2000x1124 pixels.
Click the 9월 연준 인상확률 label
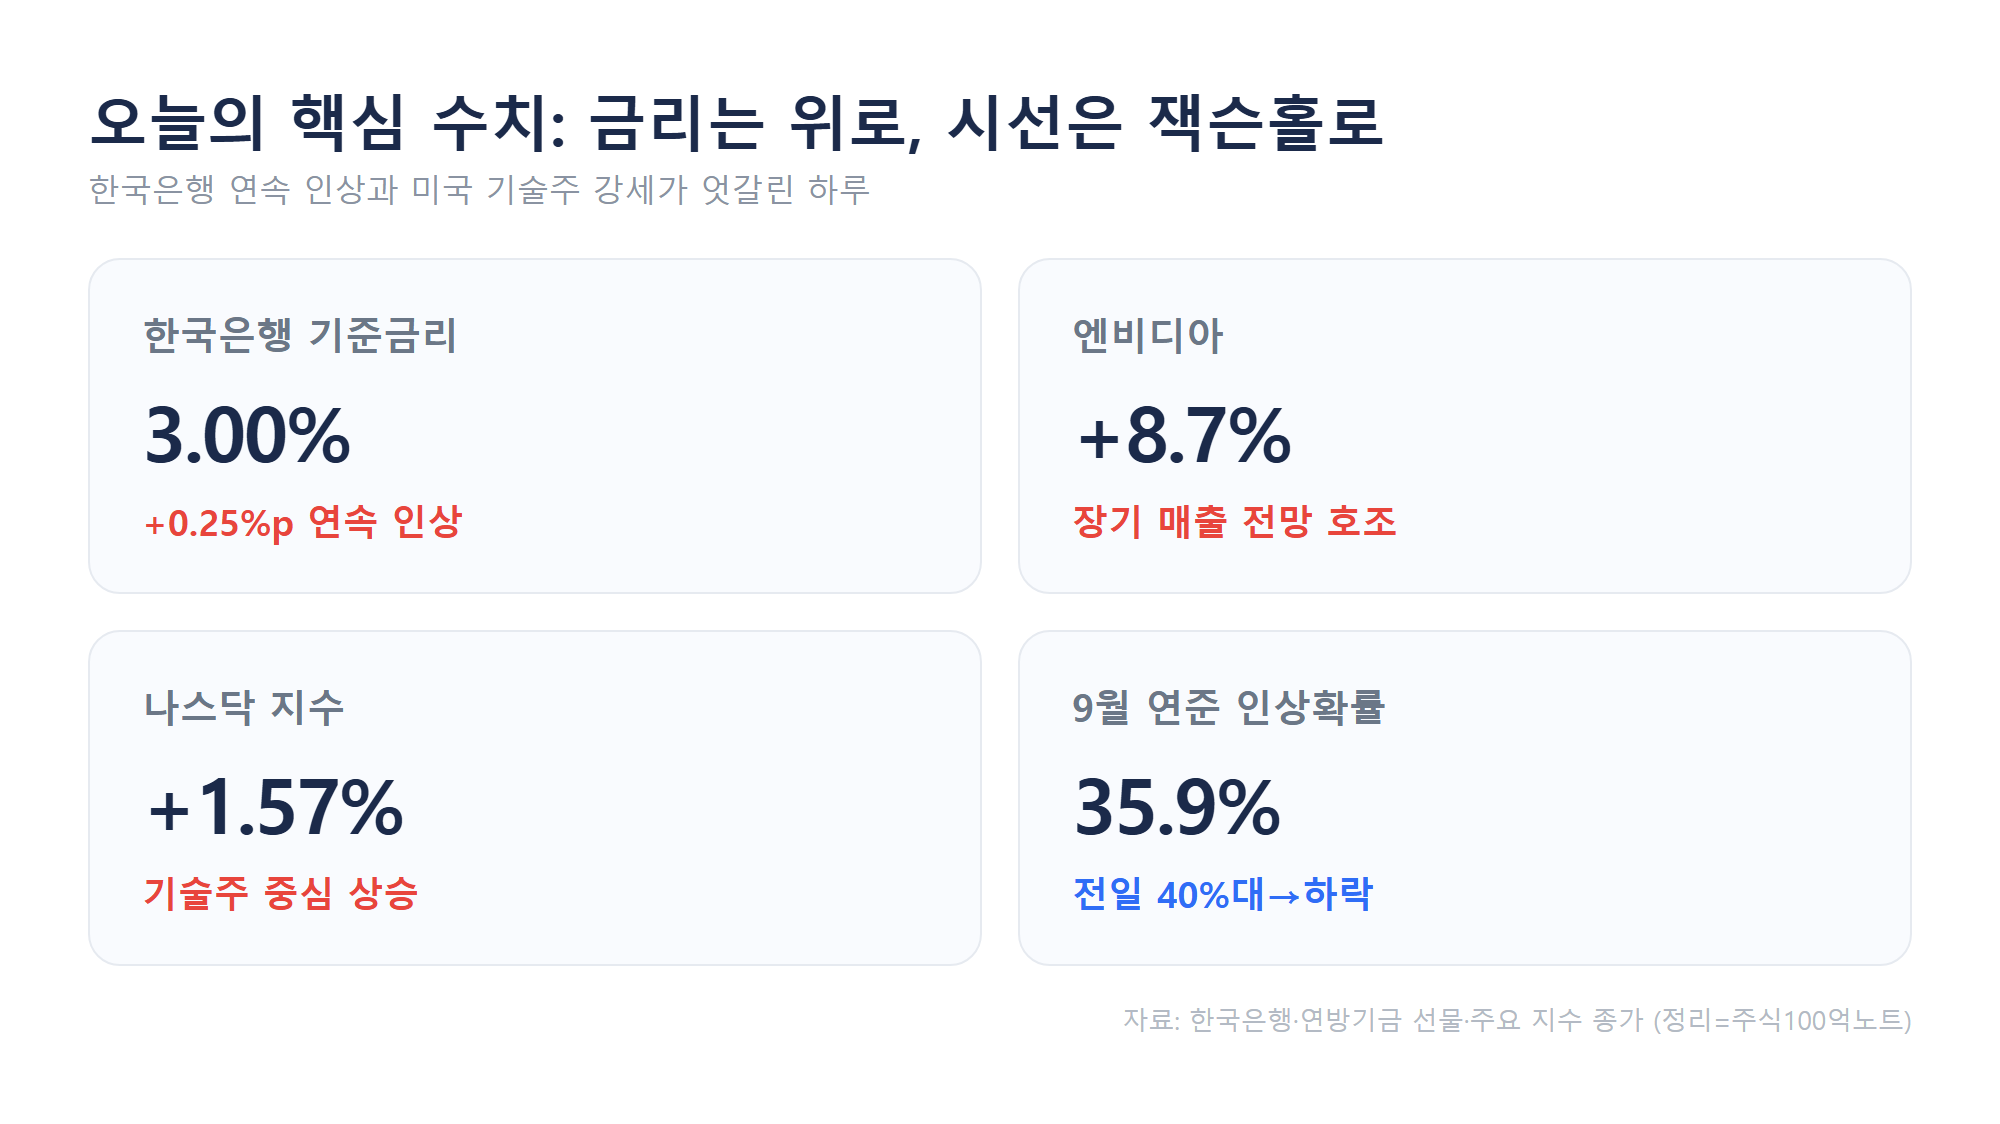click(x=1229, y=707)
